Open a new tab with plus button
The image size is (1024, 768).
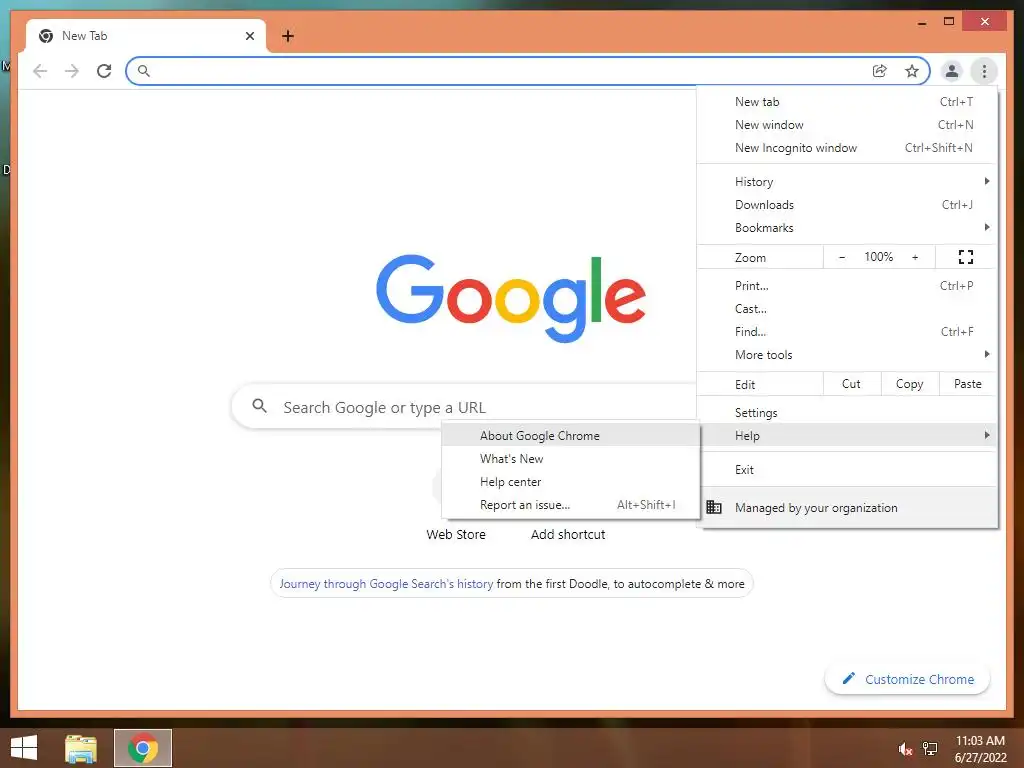[288, 36]
